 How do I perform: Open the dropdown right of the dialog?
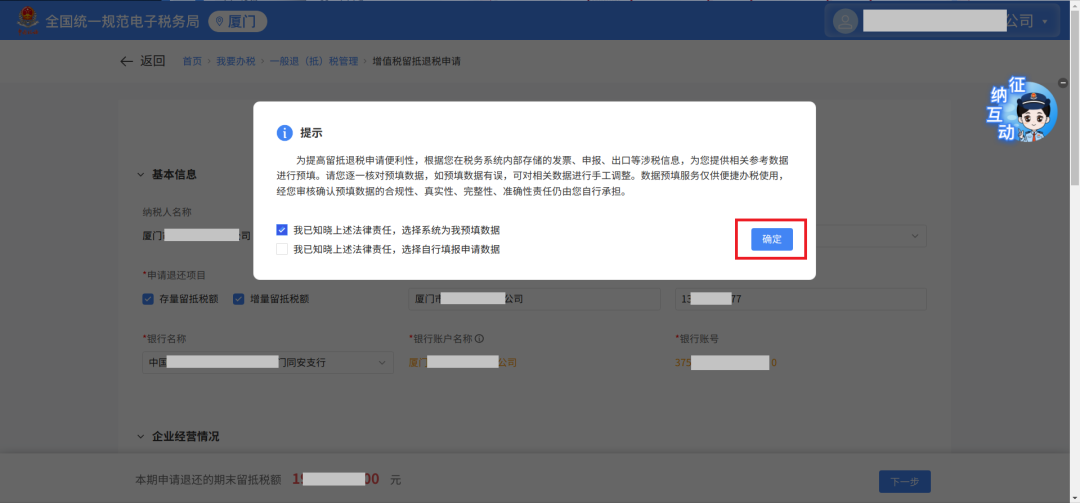(x=914, y=236)
